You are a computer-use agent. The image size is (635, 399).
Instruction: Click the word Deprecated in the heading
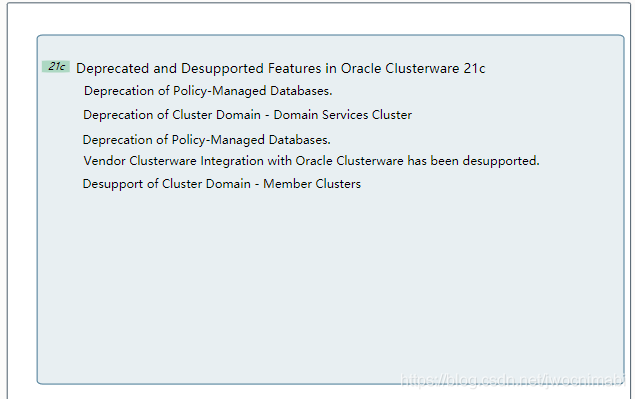[x=113, y=69]
